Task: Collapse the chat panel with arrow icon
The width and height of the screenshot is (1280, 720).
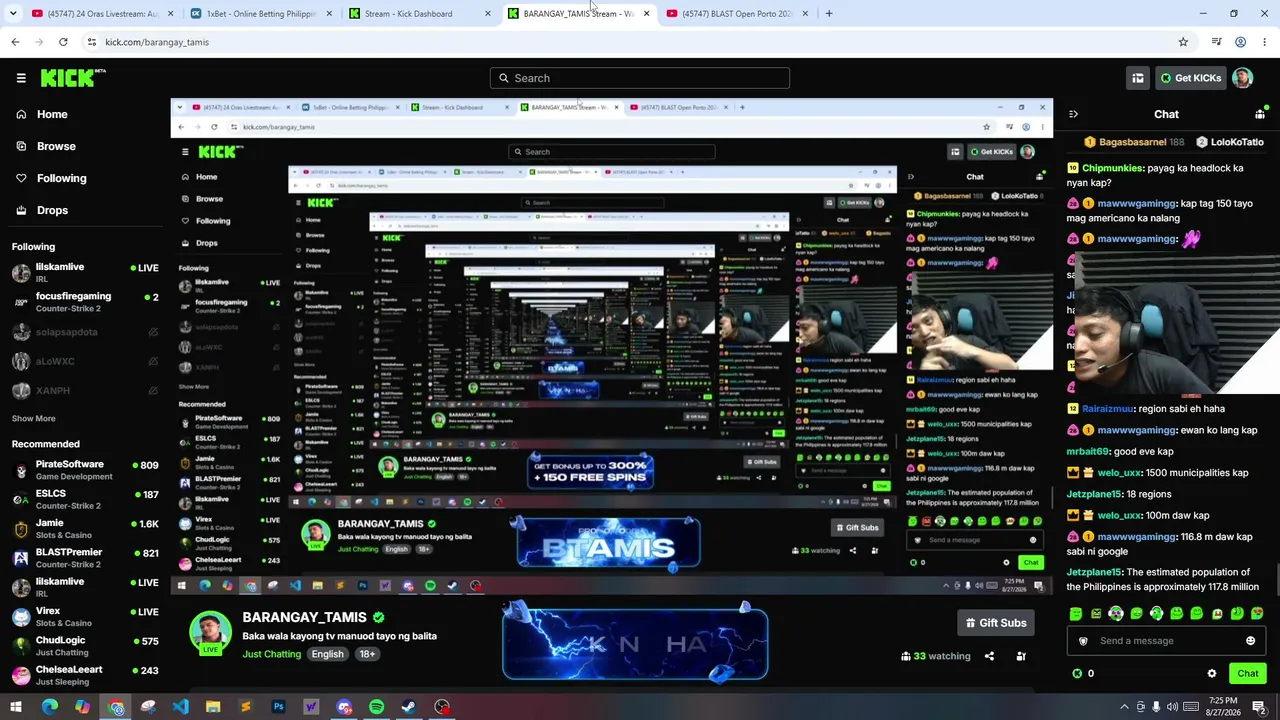Action: (x=1073, y=114)
